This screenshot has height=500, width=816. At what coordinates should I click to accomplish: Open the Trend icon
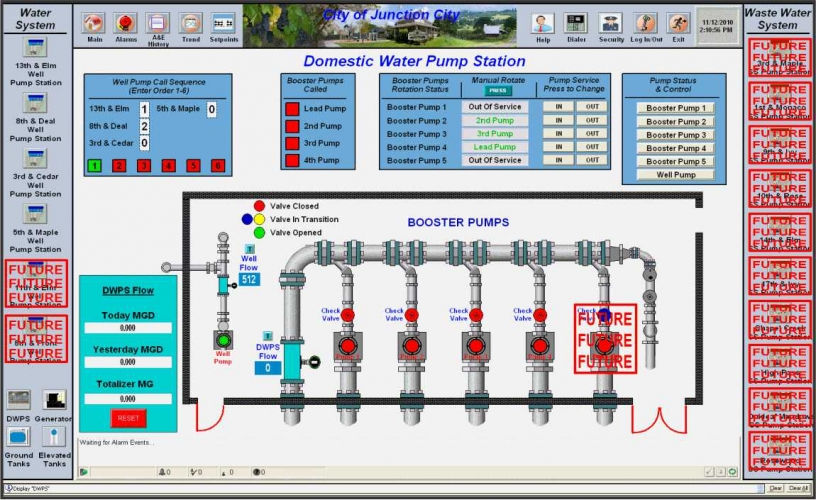tap(190, 24)
